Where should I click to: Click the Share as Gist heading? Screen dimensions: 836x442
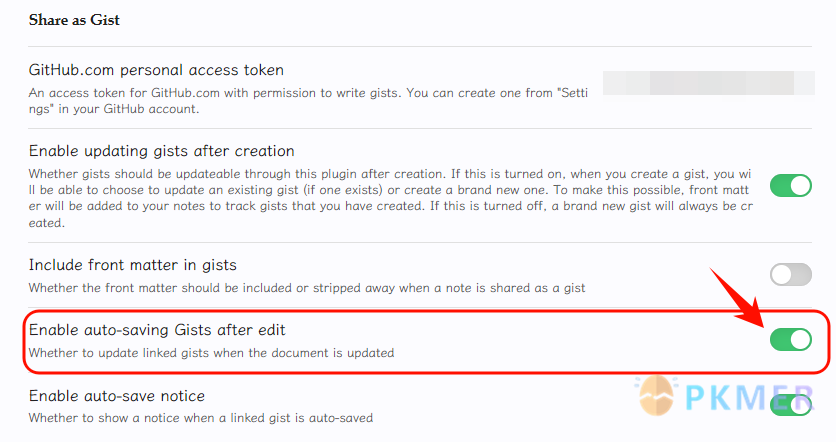[74, 20]
